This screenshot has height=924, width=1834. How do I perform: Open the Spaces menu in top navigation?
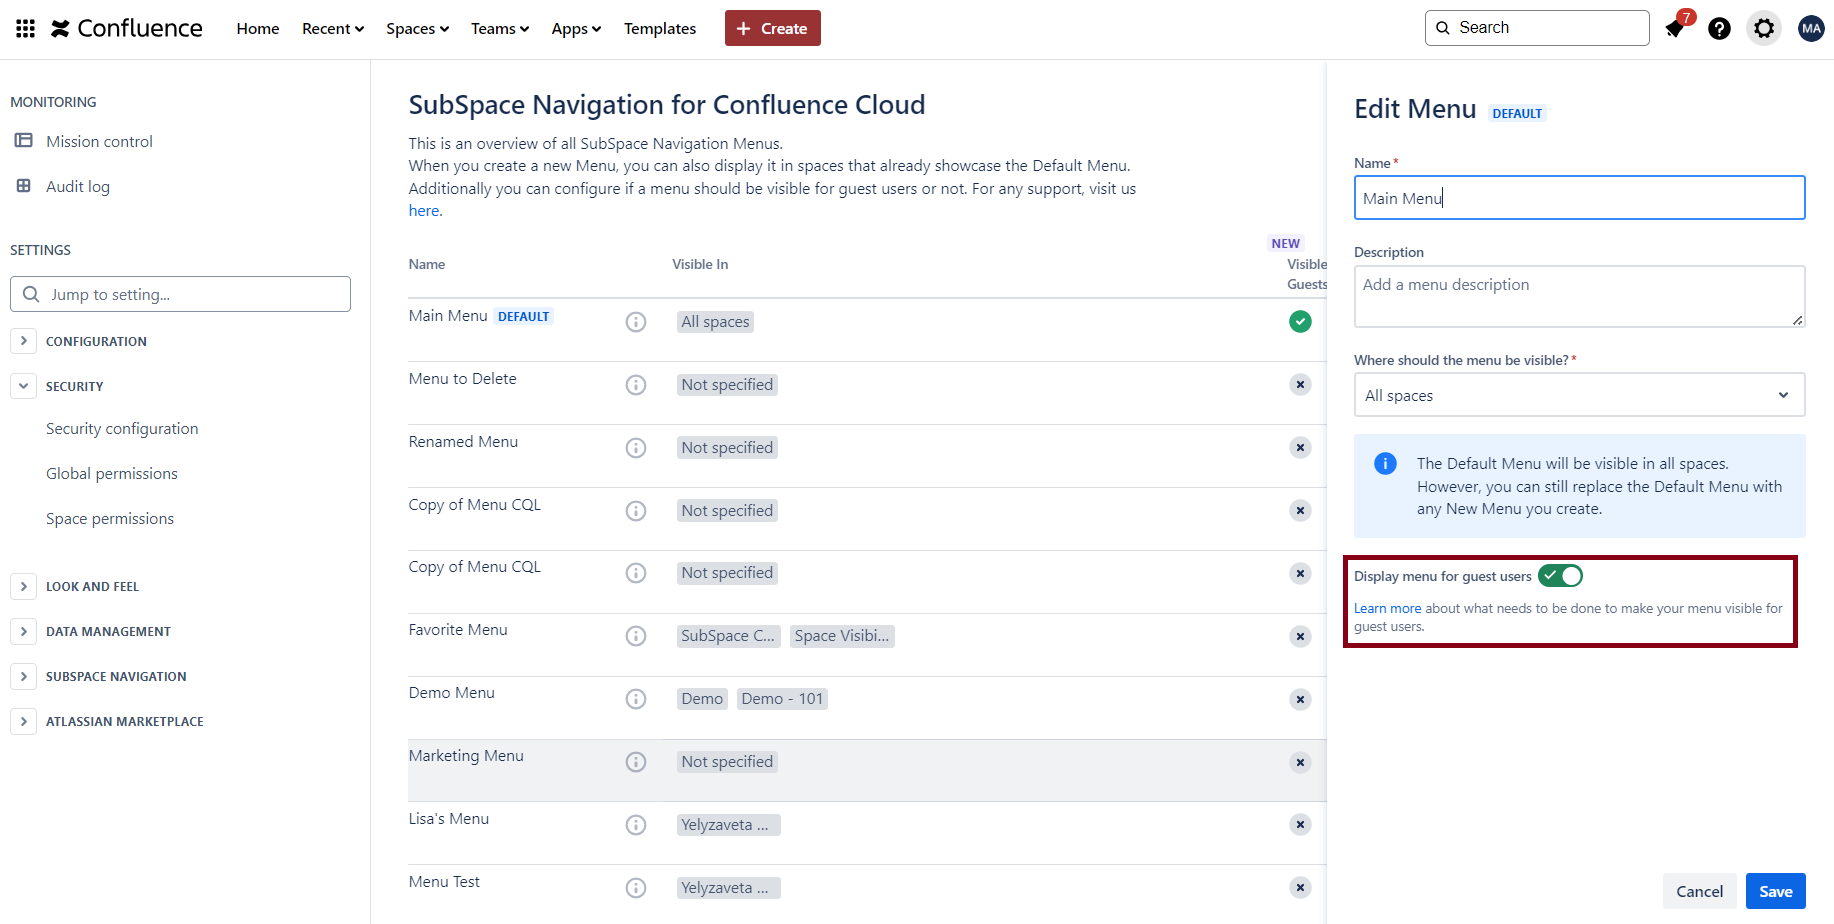tap(417, 28)
